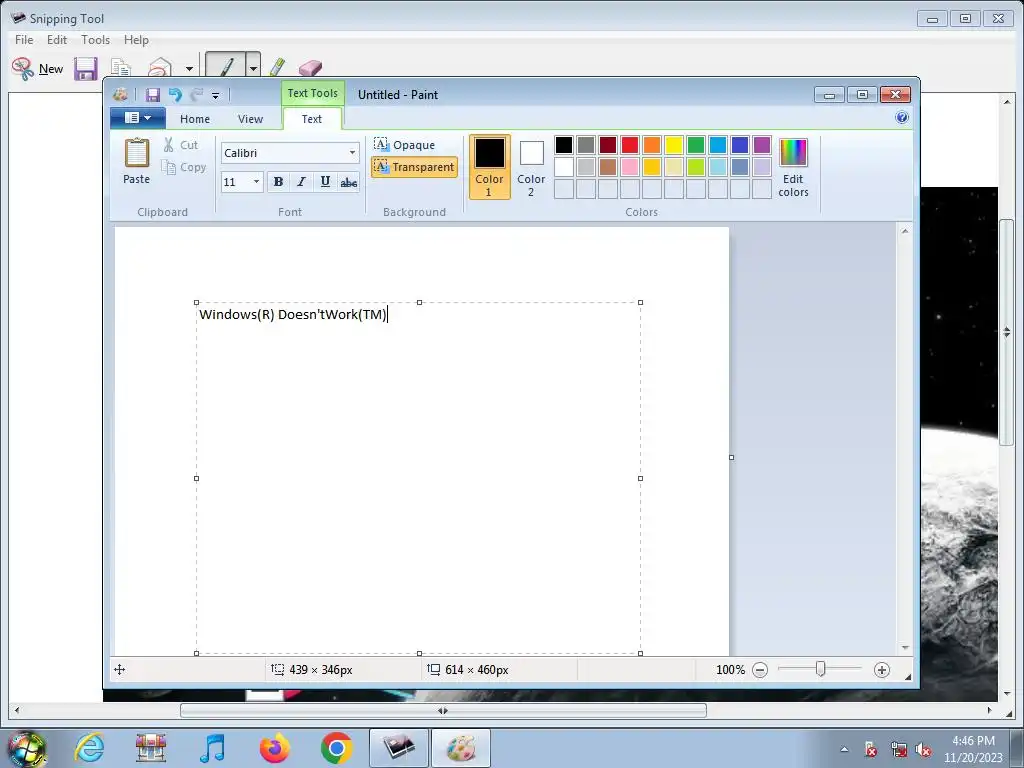
Task: Click the Snipping Tool Copy icon
Action: pyautogui.click(x=120, y=68)
